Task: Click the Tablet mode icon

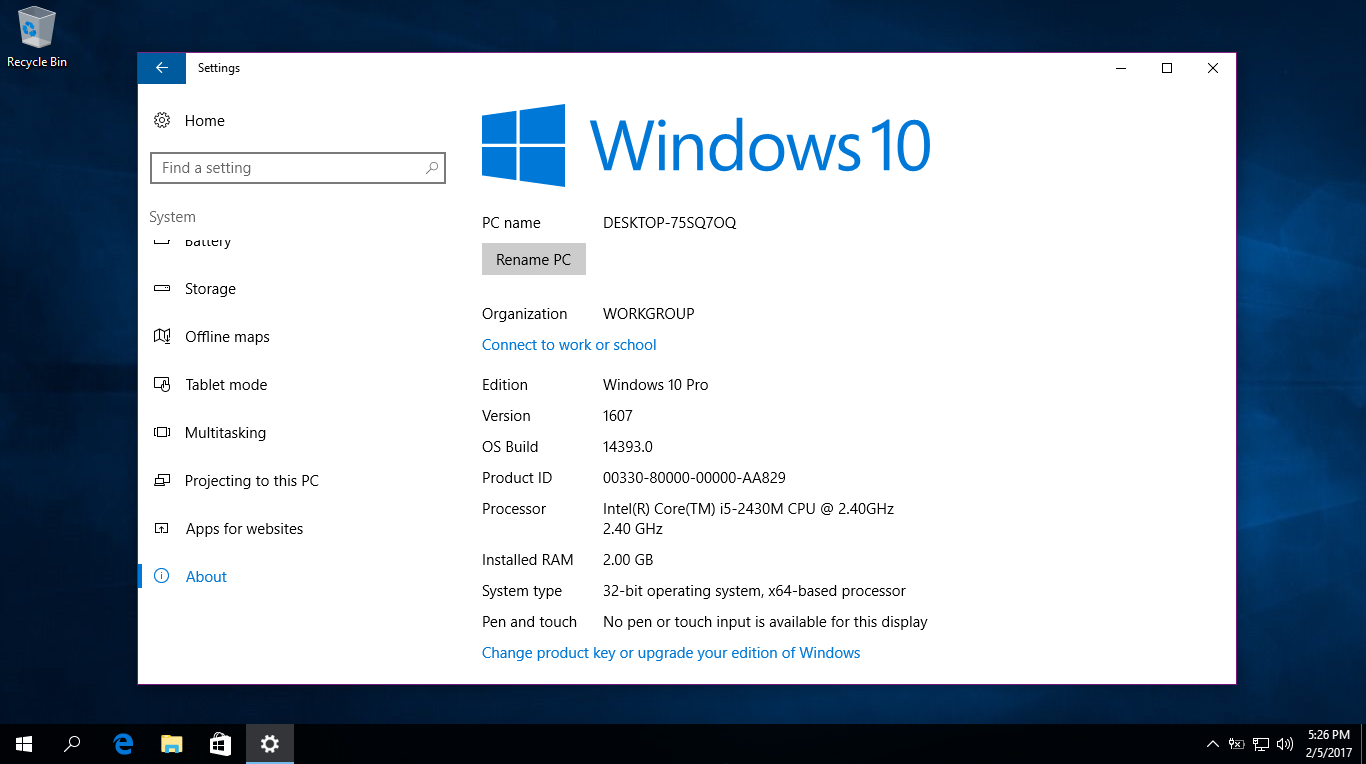Action: pos(162,385)
